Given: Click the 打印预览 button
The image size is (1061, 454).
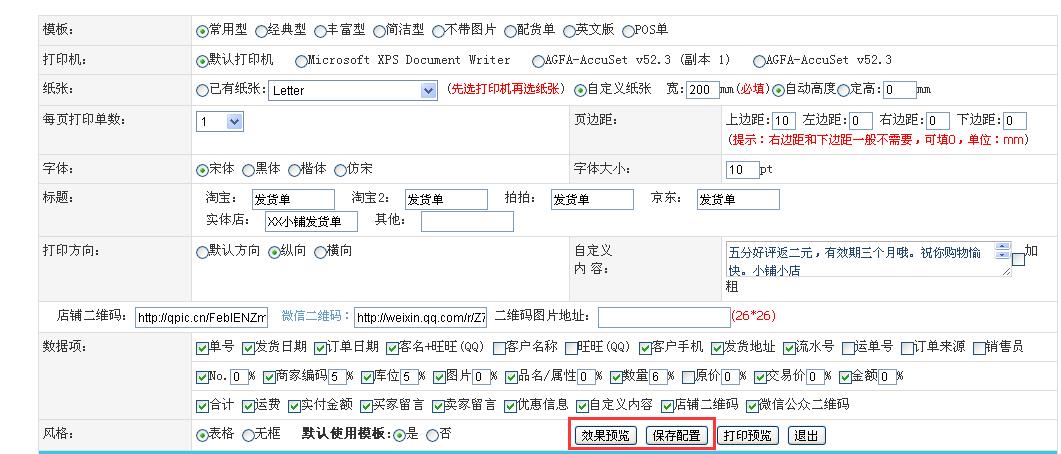Looking at the screenshot, I should (x=748, y=436).
